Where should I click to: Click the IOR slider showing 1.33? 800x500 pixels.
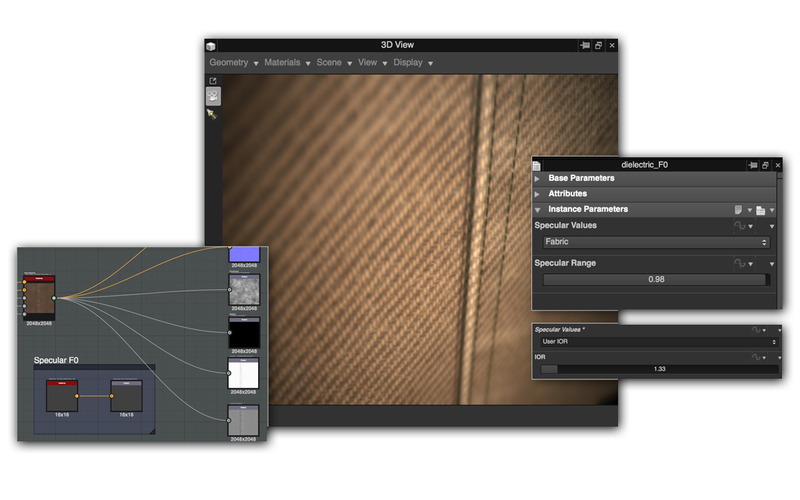pyautogui.click(x=659, y=370)
